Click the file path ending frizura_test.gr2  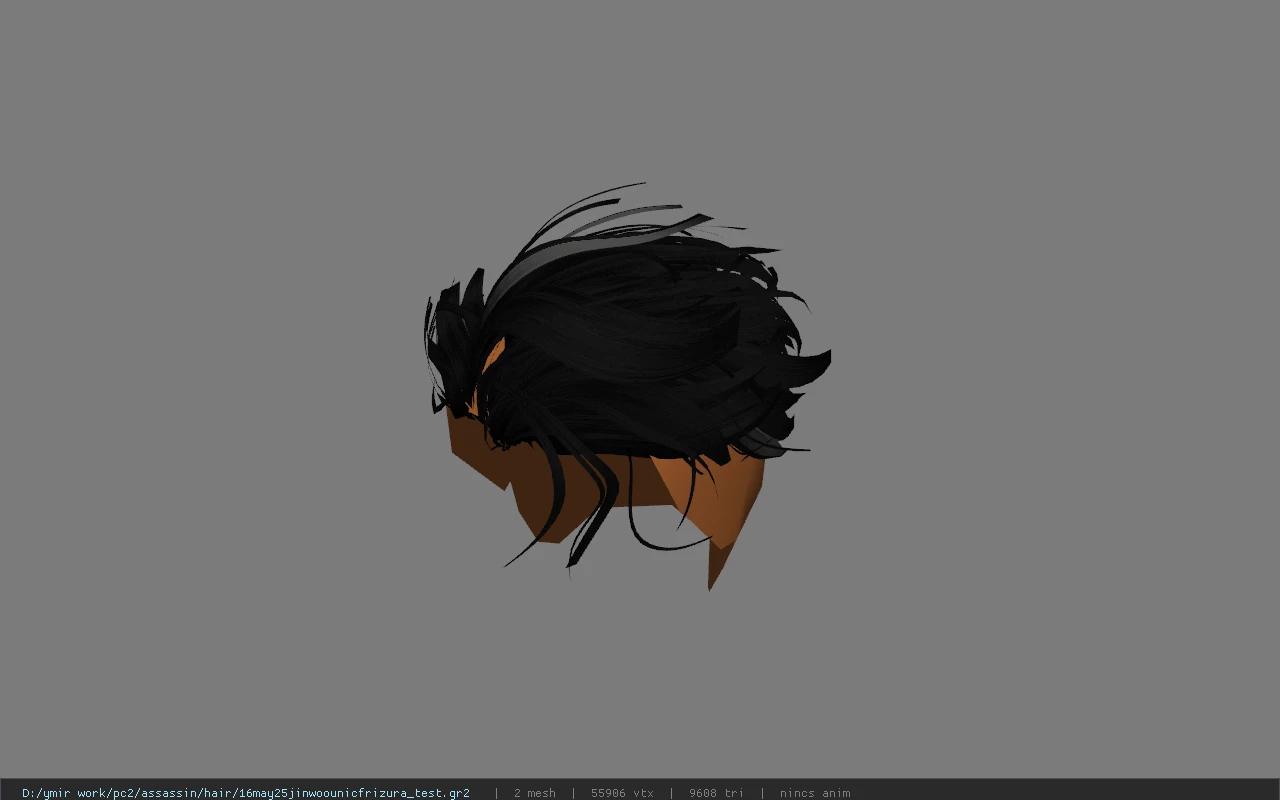click(246, 793)
